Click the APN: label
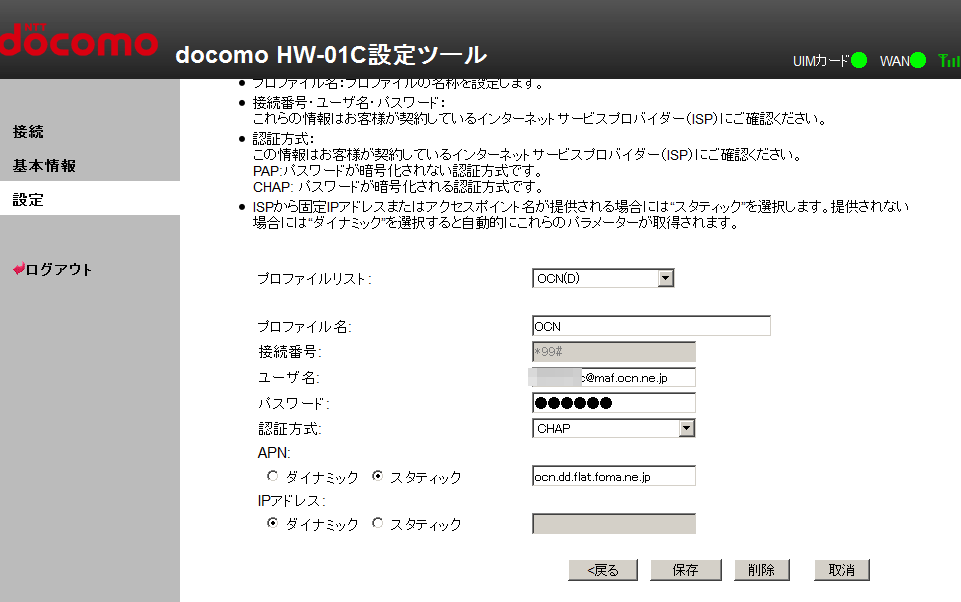 [x=274, y=452]
